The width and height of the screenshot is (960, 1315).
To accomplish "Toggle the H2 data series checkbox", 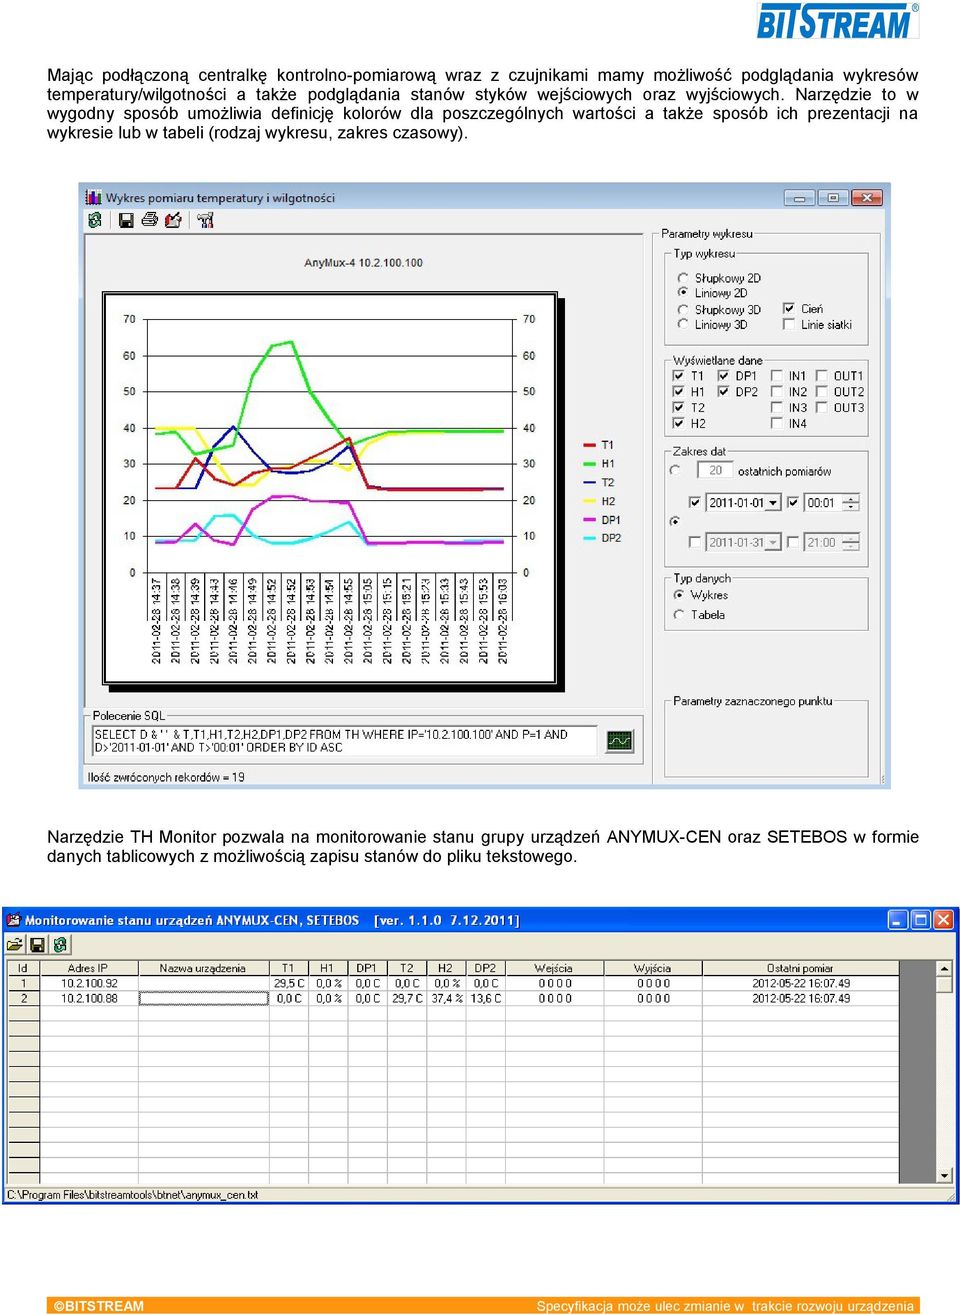I will (679, 424).
